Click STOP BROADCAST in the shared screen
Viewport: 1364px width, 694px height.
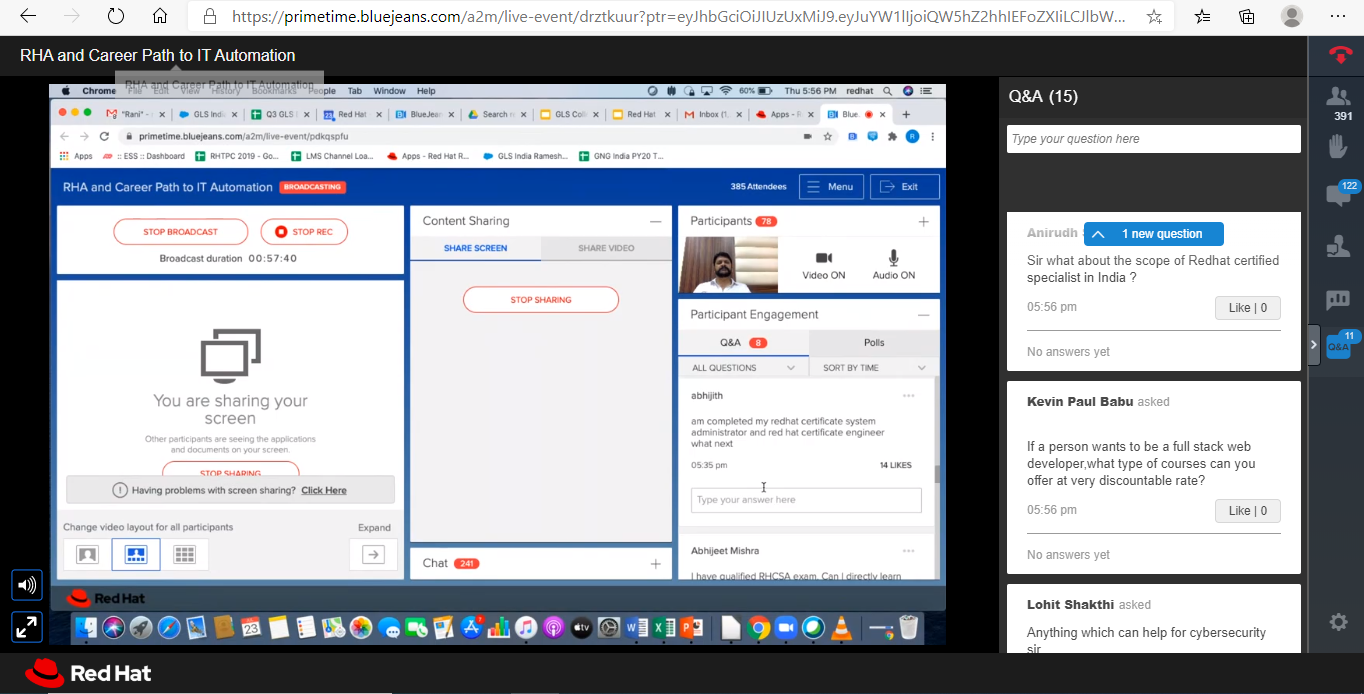[x=180, y=232]
